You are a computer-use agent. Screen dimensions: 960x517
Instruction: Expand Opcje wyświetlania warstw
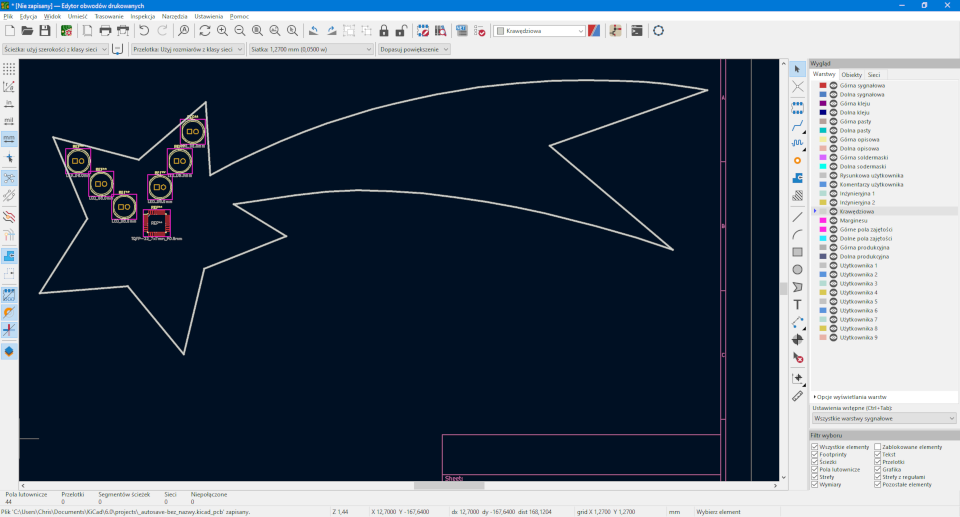[850, 397]
